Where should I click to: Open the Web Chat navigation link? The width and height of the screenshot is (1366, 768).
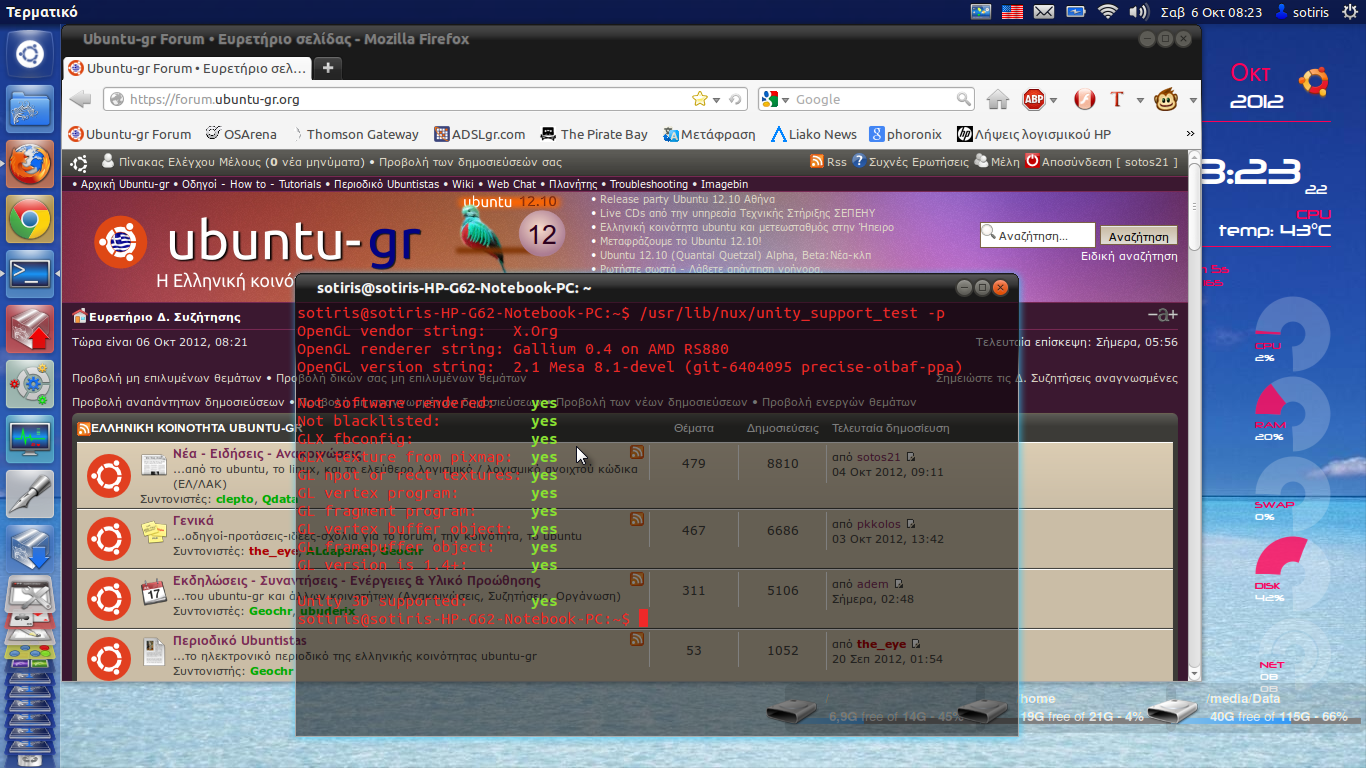[x=511, y=184]
